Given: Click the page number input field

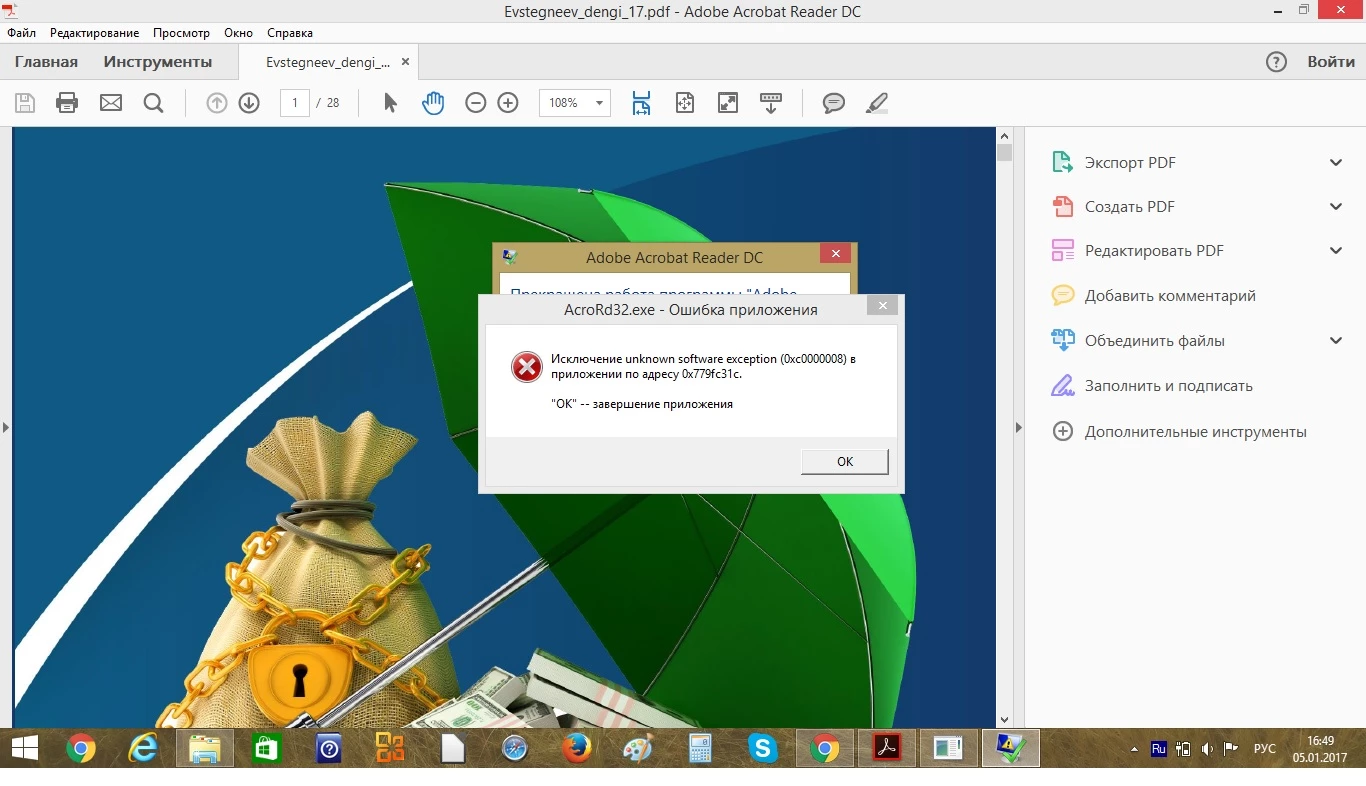Looking at the screenshot, I should click(294, 103).
